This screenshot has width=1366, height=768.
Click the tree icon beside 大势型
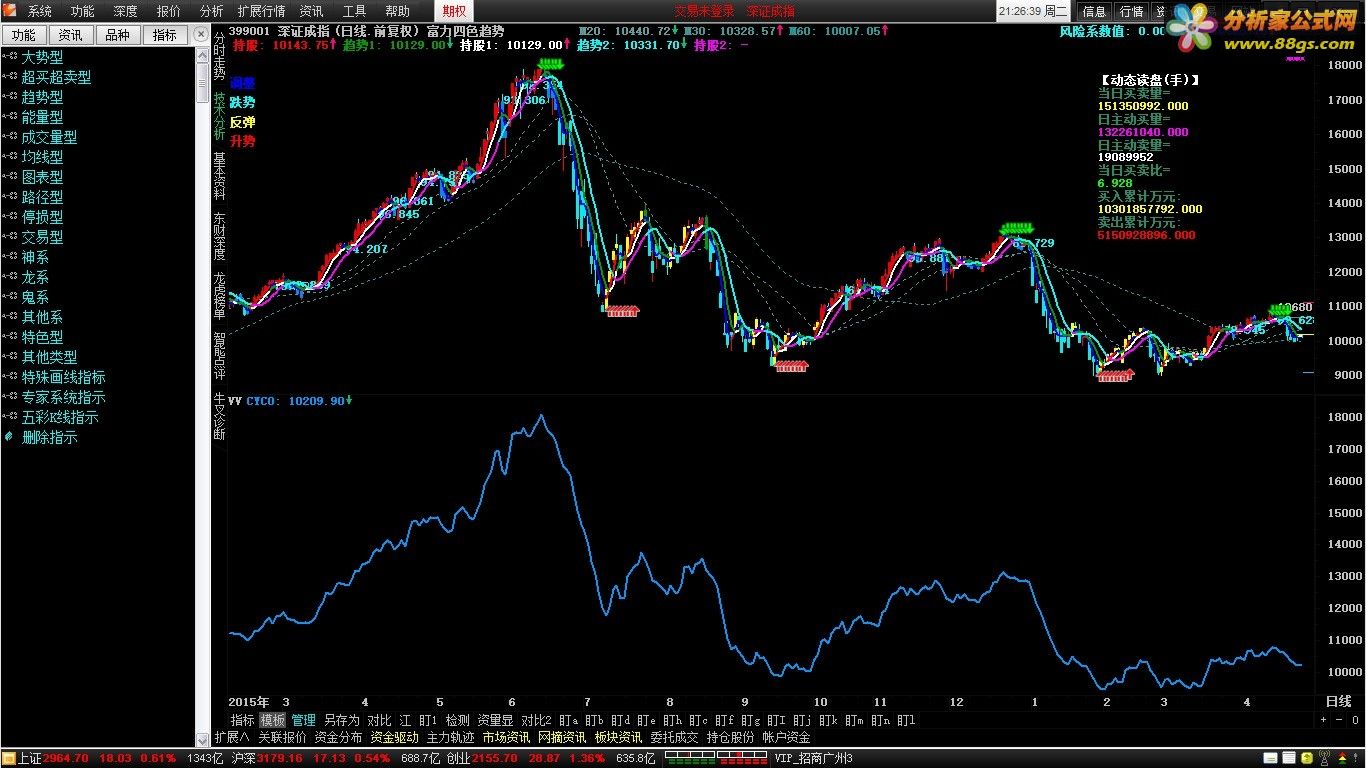pos(10,57)
